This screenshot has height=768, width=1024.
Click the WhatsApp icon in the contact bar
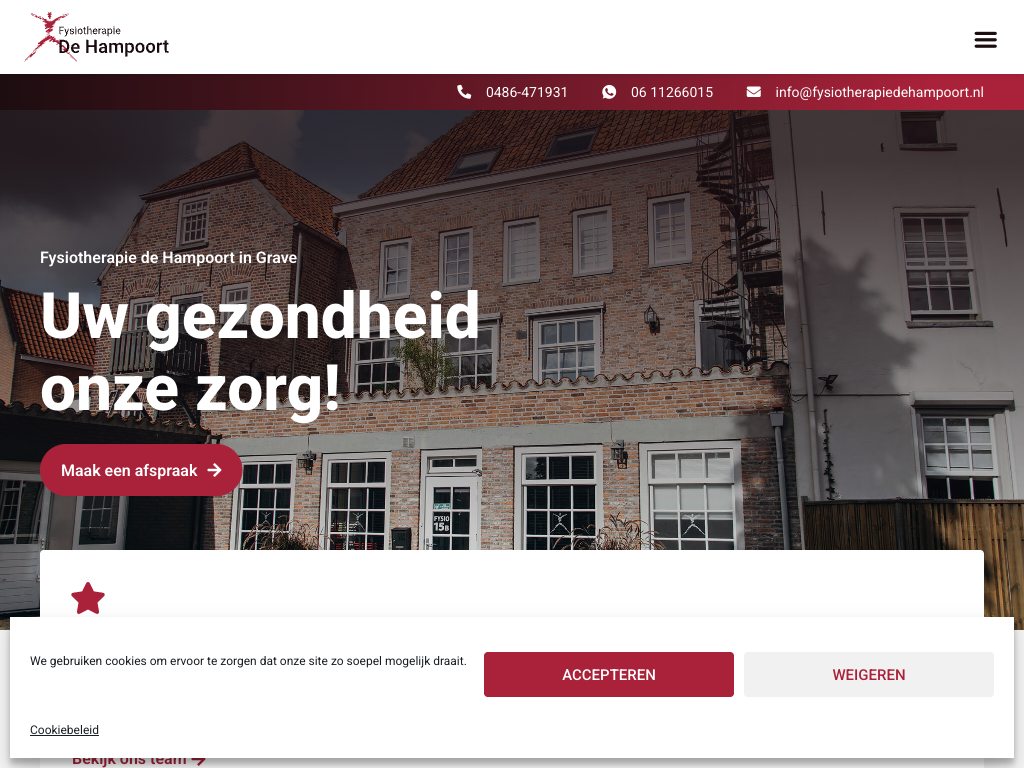(x=609, y=92)
